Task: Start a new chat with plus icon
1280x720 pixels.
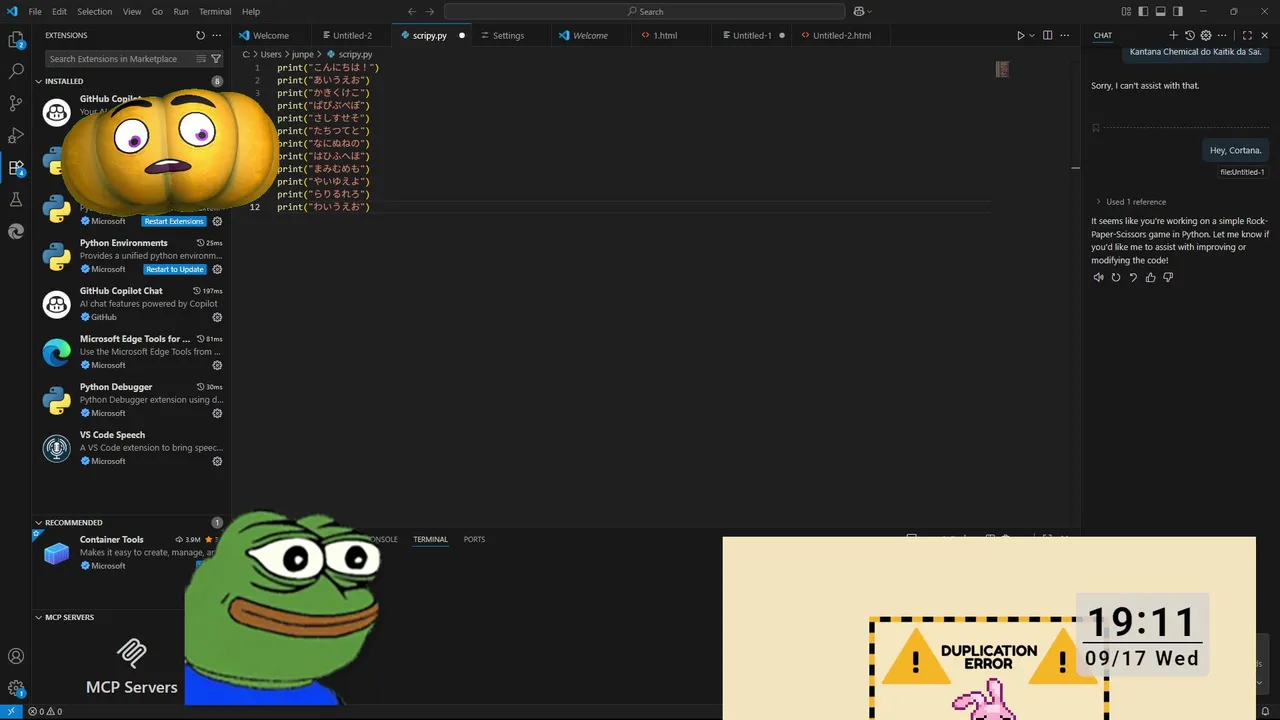Action: coord(1174,35)
